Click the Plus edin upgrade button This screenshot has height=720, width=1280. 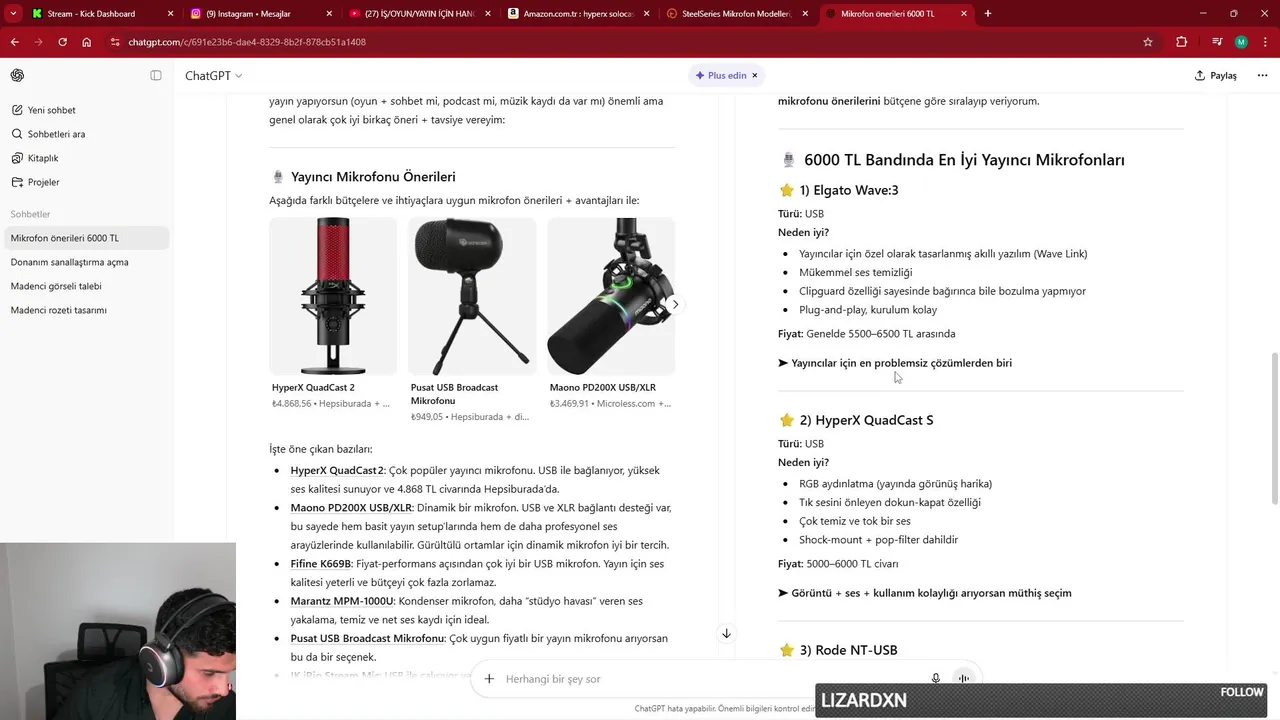click(721, 75)
